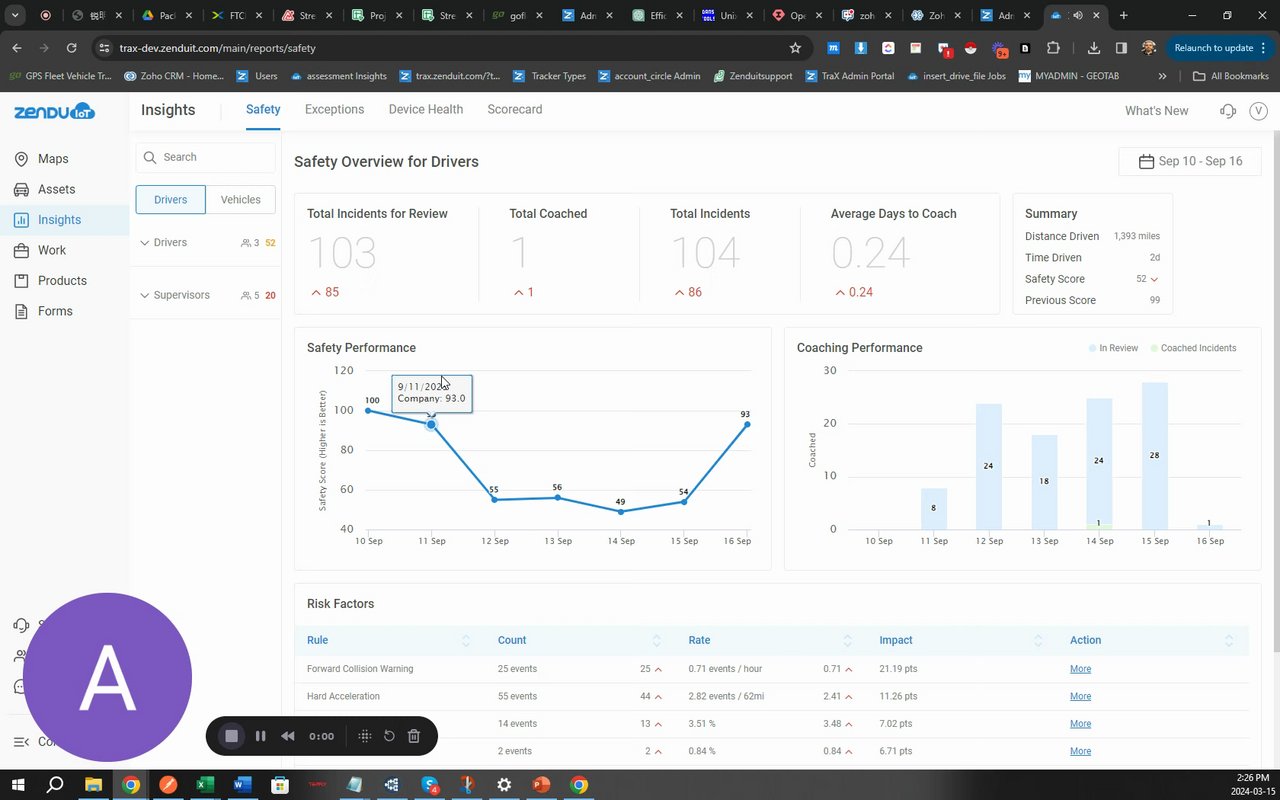Rewind the screen recording
The image size is (1280, 800).
tap(288, 736)
